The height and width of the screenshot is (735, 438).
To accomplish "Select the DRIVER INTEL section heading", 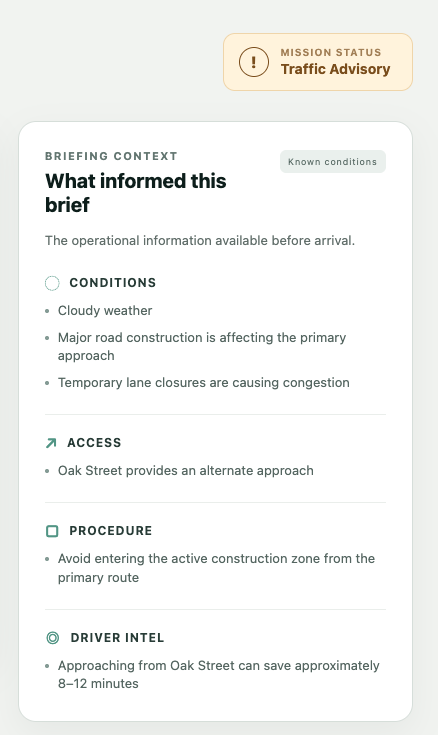I will [117, 638].
